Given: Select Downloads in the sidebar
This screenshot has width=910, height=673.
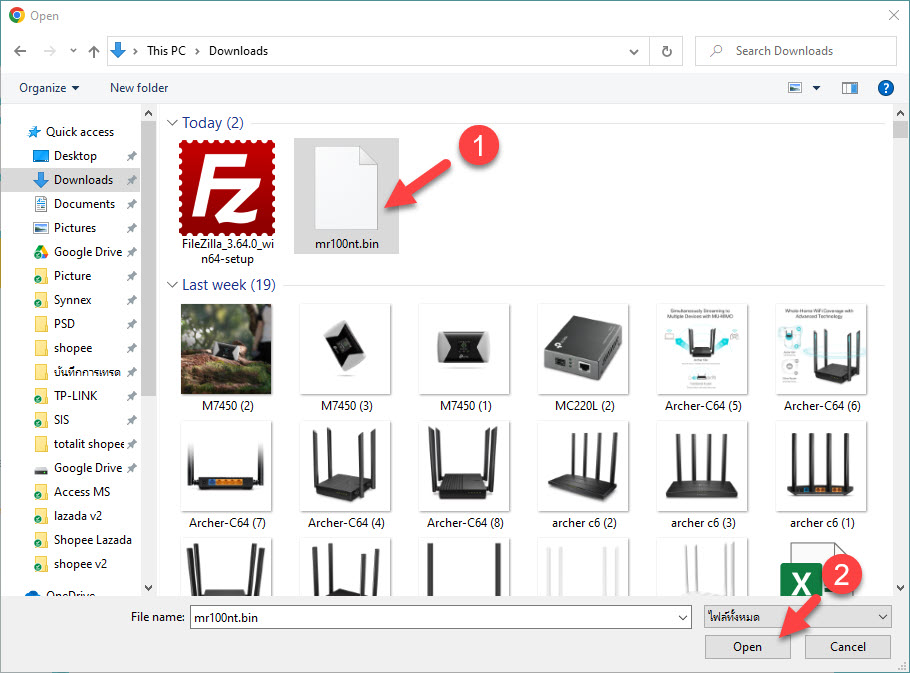Looking at the screenshot, I should pos(73,180).
